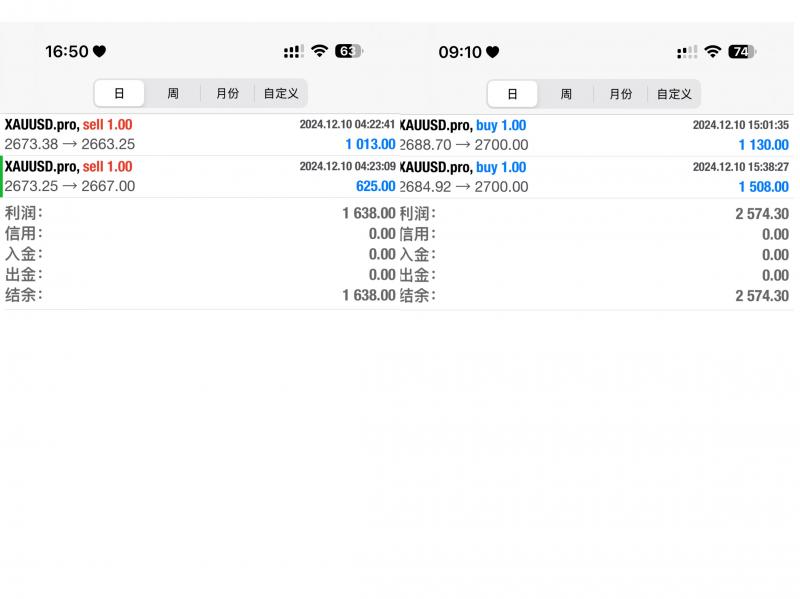Tap the heart icon beside 09:10
Viewport: 800px width, 599px height.
pyautogui.click(x=492, y=52)
